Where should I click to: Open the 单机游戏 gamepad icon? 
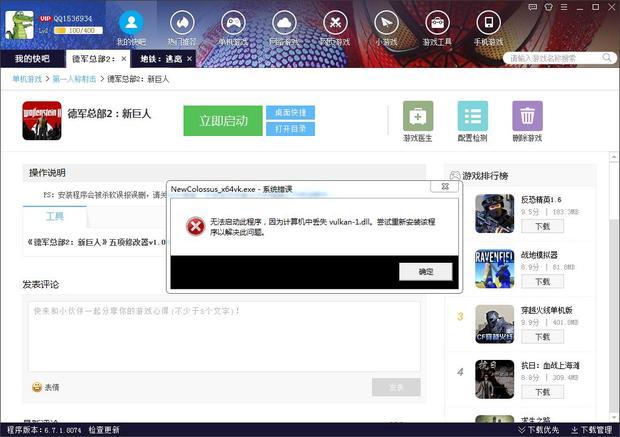pyautogui.click(x=233, y=23)
